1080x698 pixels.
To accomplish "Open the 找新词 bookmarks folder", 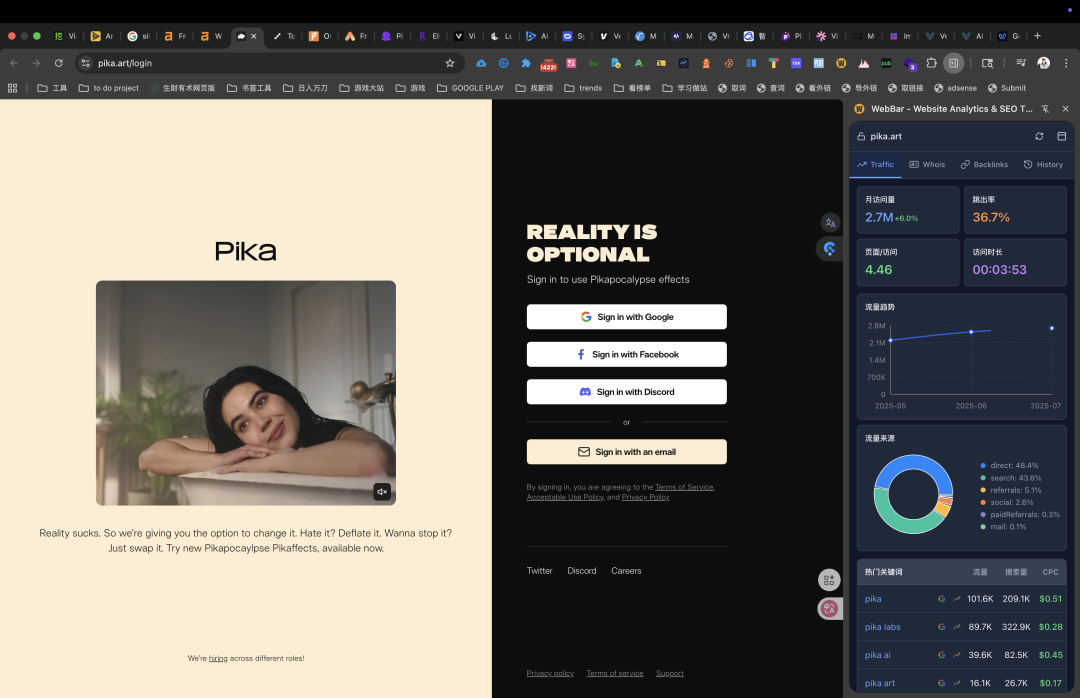I will pyautogui.click(x=534, y=88).
